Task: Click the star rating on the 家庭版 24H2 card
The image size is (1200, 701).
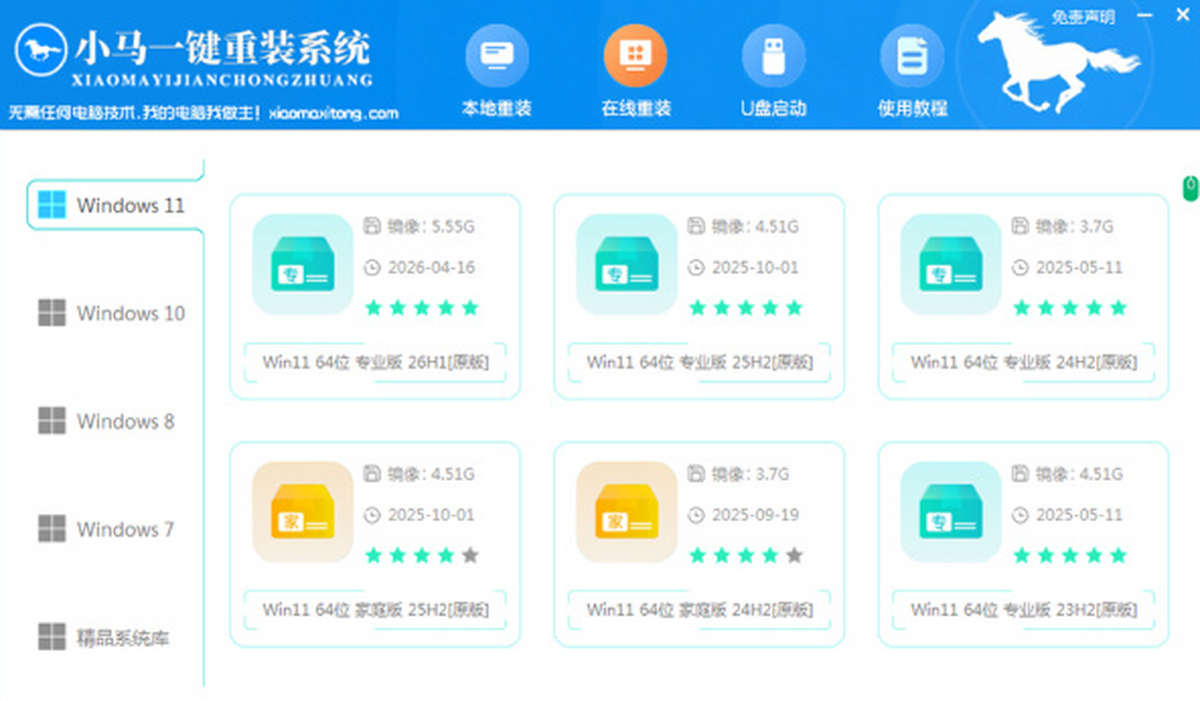Action: 746,555
